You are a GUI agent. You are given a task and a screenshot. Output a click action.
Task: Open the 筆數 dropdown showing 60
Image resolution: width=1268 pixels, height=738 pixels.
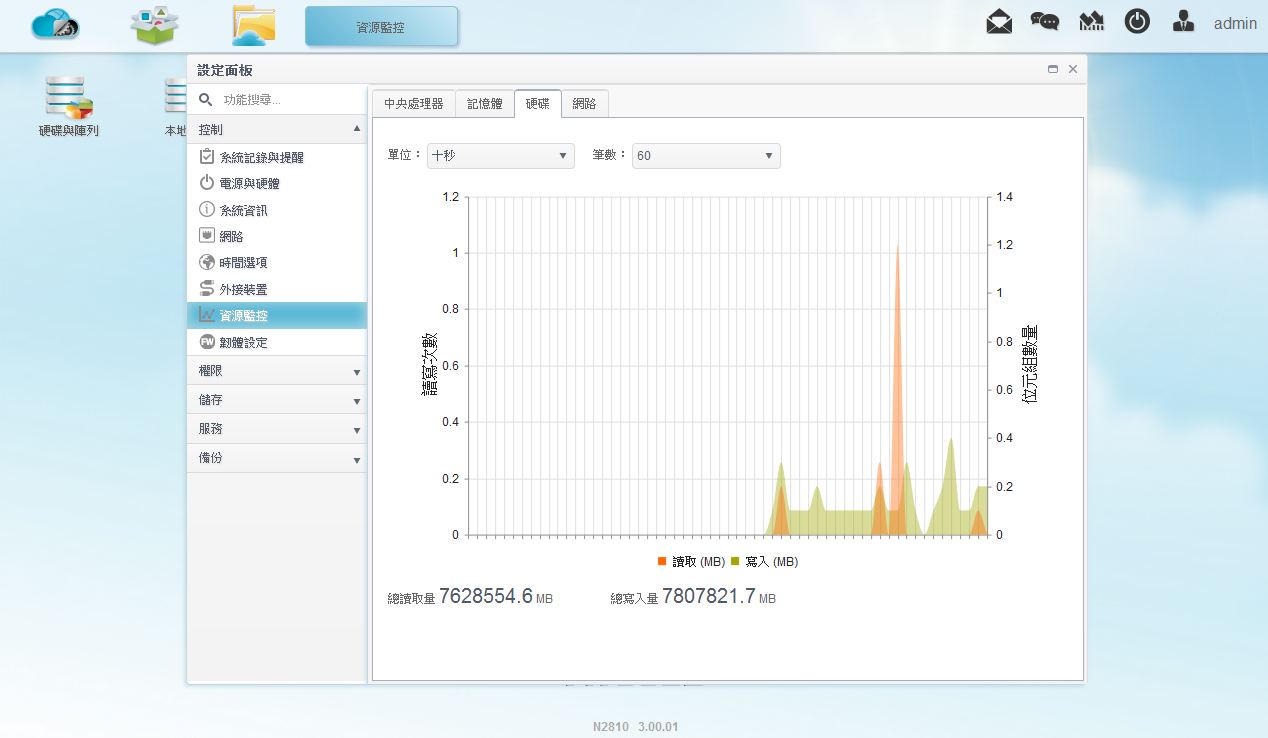pos(706,156)
